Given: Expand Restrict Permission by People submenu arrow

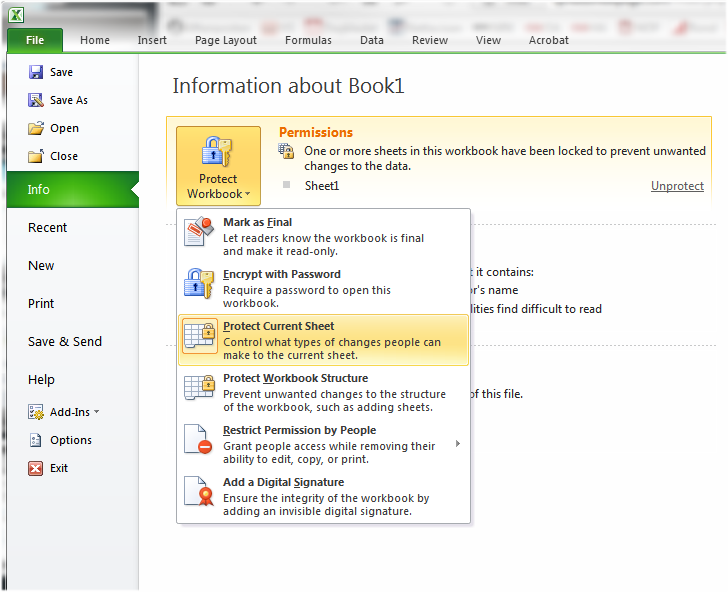Looking at the screenshot, I should click(x=458, y=443).
